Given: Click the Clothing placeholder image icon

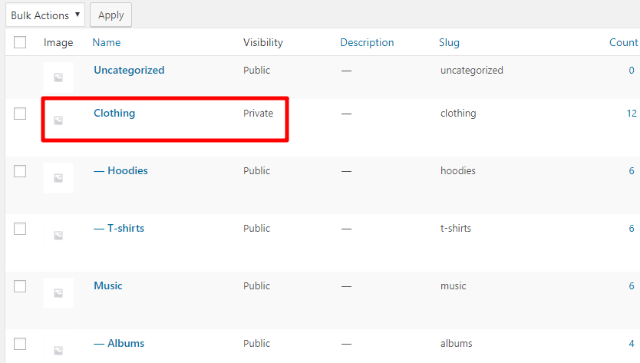Looking at the screenshot, I should coord(58,120).
